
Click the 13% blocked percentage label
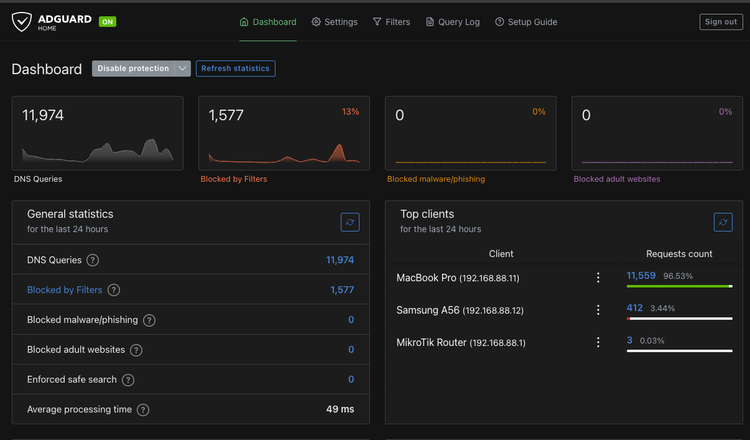pyautogui.click(x=350, y=111)
